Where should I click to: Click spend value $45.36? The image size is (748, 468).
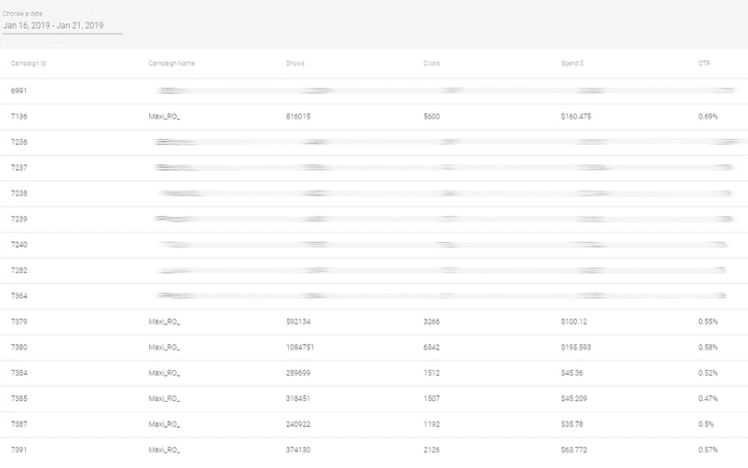coord(572,373)
